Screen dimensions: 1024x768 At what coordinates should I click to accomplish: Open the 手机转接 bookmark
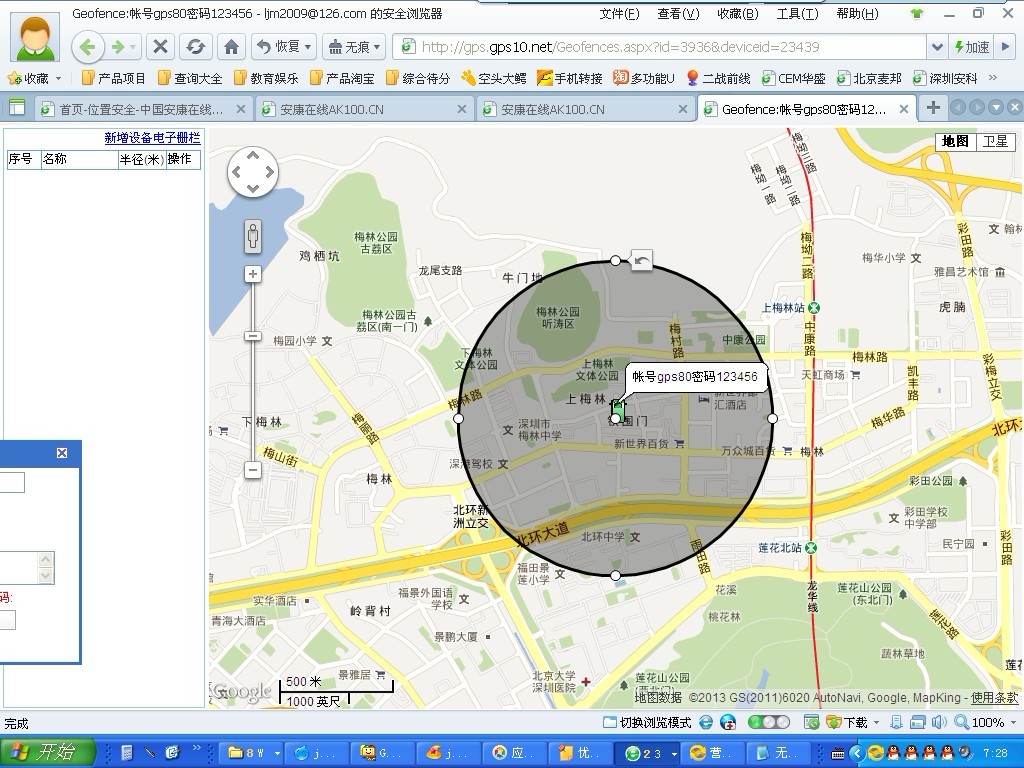[569, 78]
